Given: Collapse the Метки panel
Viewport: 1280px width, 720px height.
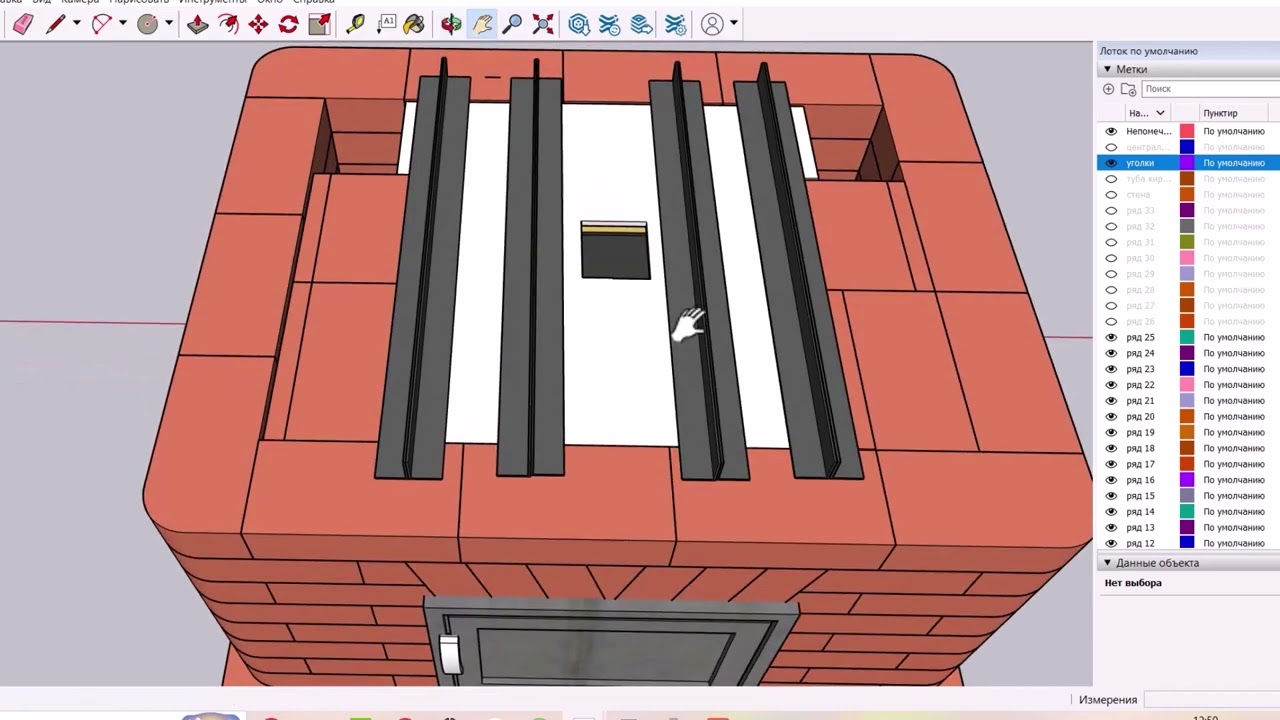Looking at the screenshot, I should point(1107,69).
